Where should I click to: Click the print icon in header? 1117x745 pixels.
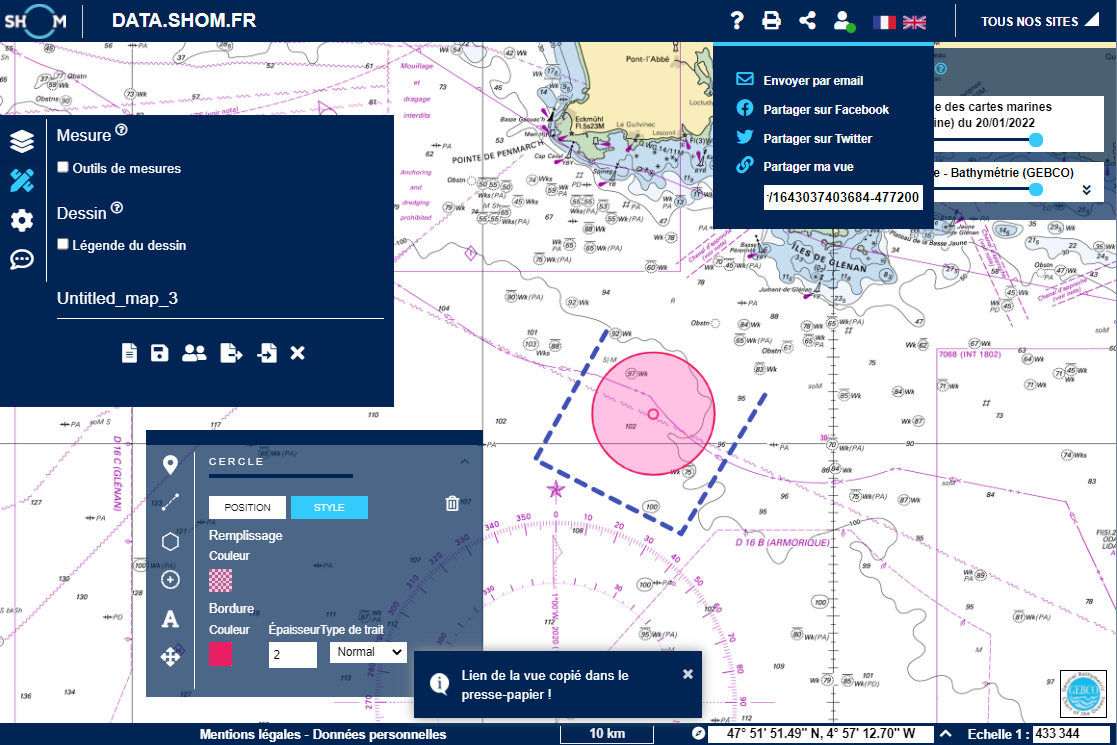tap(771, 21)
